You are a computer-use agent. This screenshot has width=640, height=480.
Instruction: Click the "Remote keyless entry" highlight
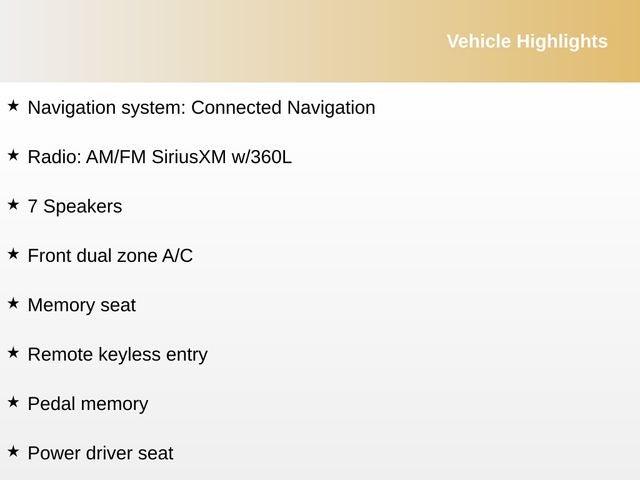click(117, 355)
